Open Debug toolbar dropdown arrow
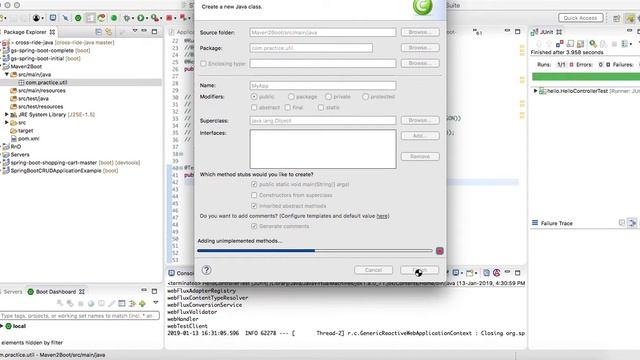The image size is (640, 360). tap(133, 18)
